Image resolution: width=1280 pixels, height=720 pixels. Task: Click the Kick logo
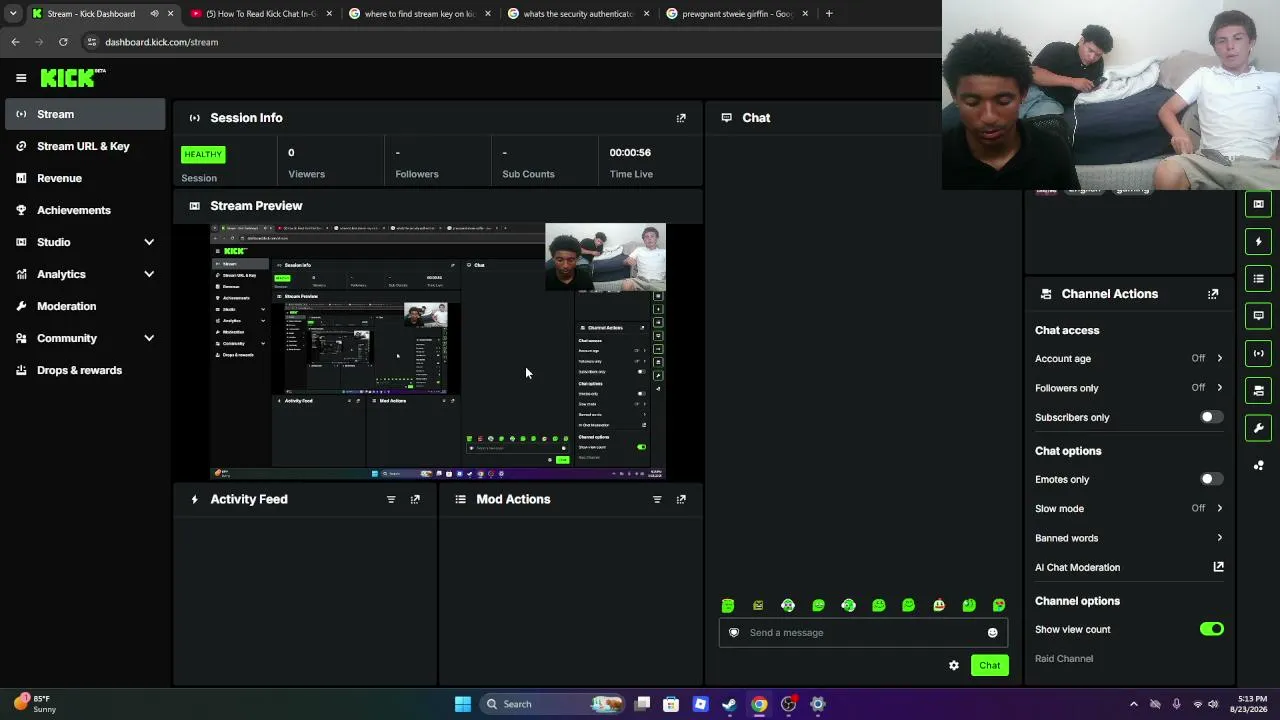coord(73,77)
